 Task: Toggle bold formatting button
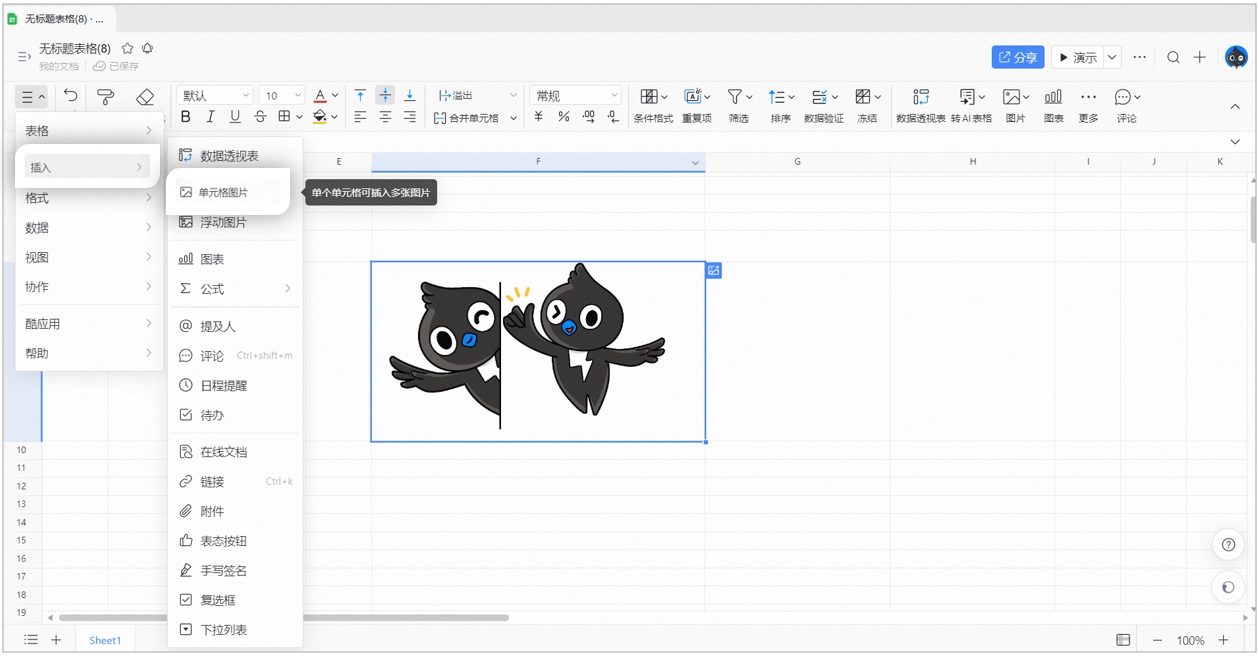tap(185, 117)
